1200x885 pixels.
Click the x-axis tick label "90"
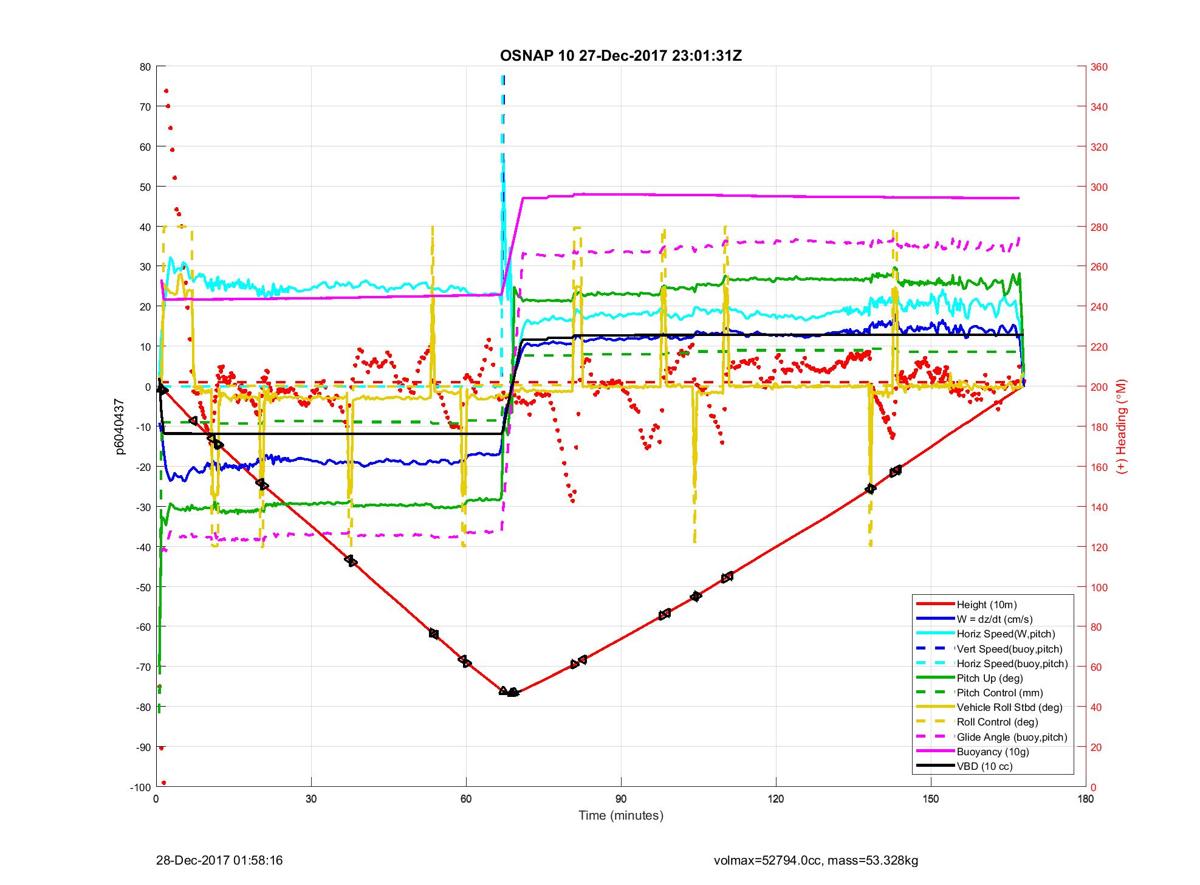(x=621, y=799)
